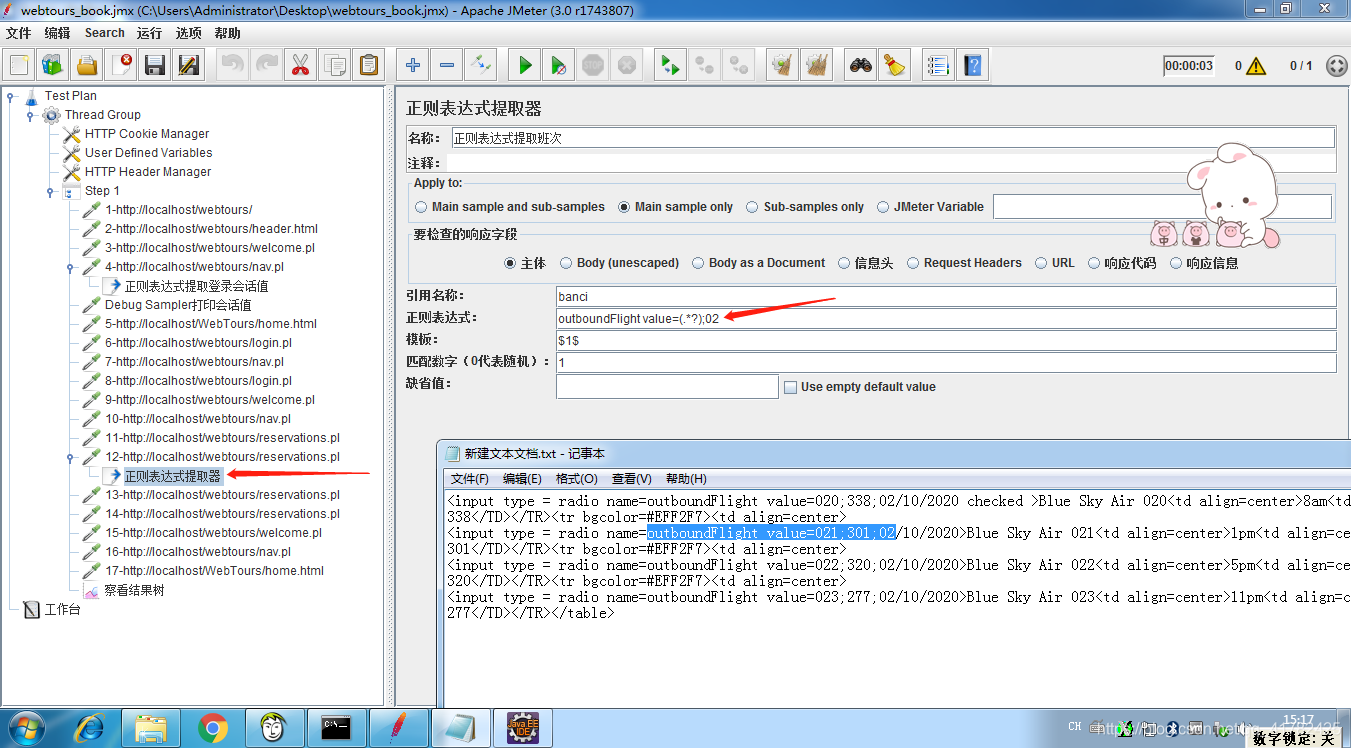Open the 选项 menu

point(189,33)
